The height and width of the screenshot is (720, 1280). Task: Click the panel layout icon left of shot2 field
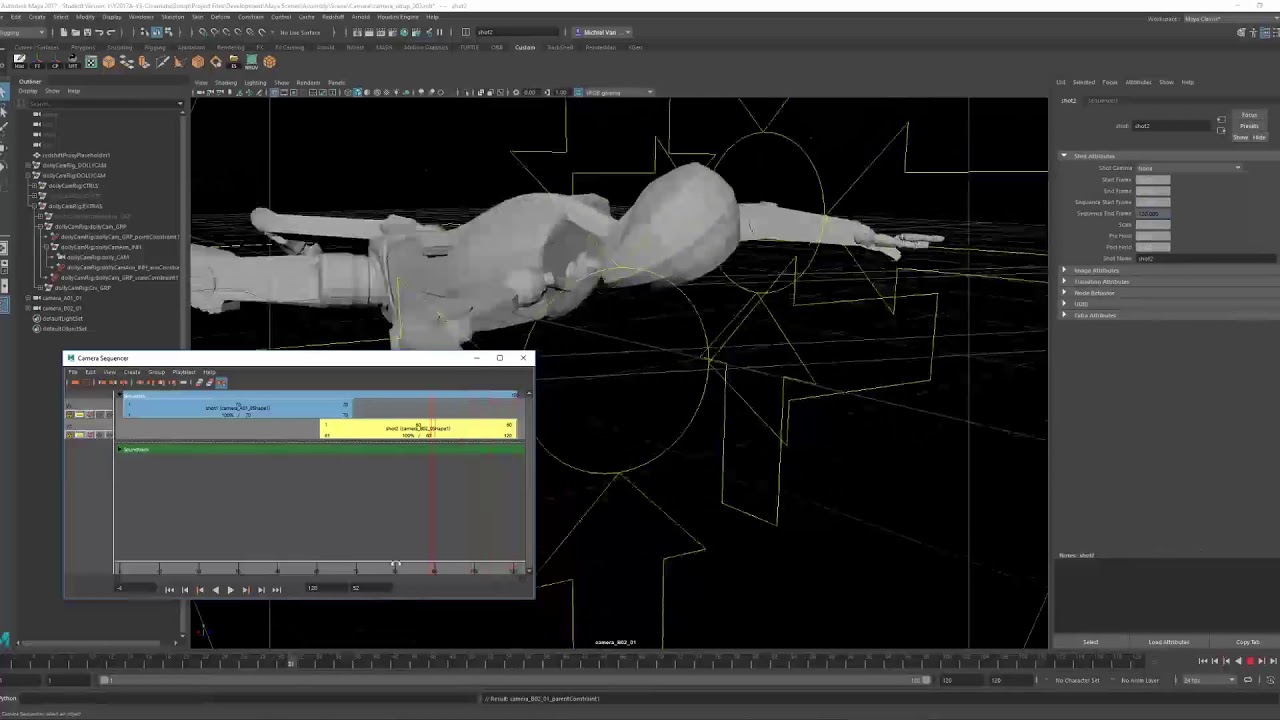point(466,32)
